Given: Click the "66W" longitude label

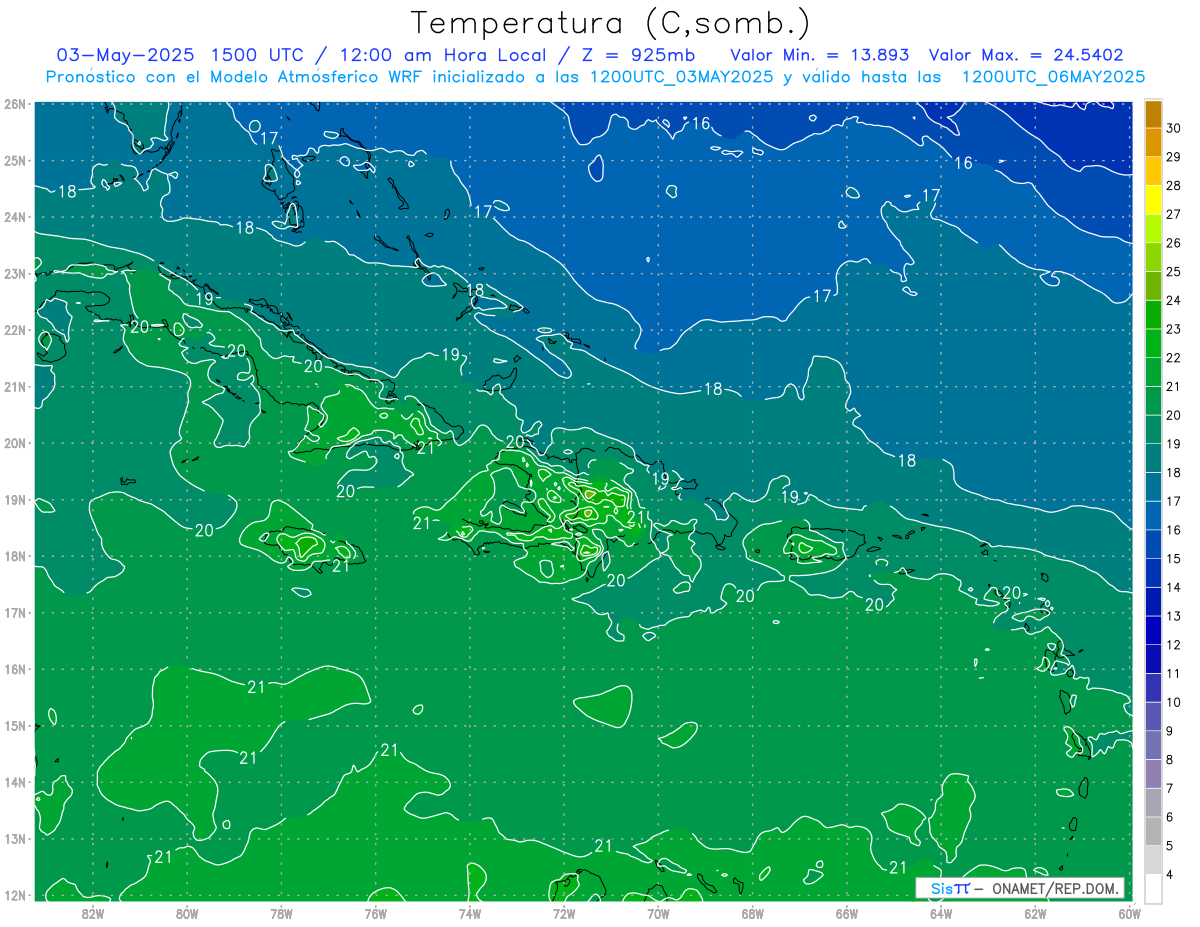Looking at the screenshot, I should pos(847,913).
